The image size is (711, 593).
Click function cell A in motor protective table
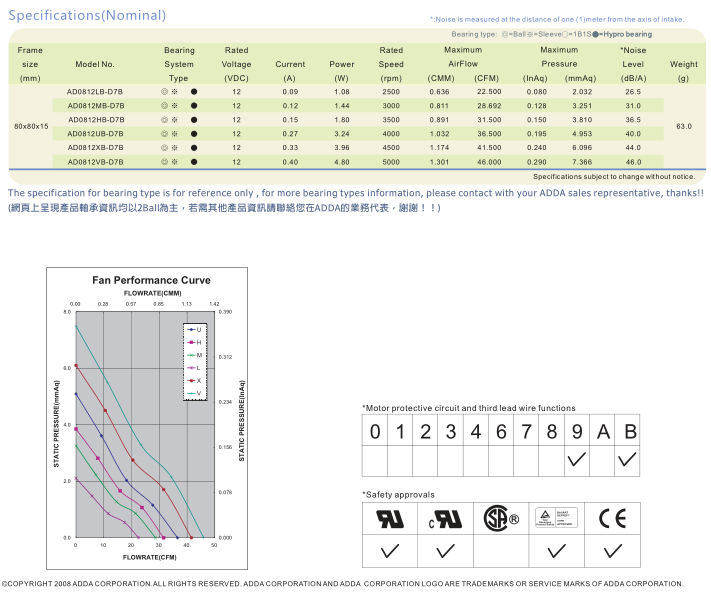602,431
